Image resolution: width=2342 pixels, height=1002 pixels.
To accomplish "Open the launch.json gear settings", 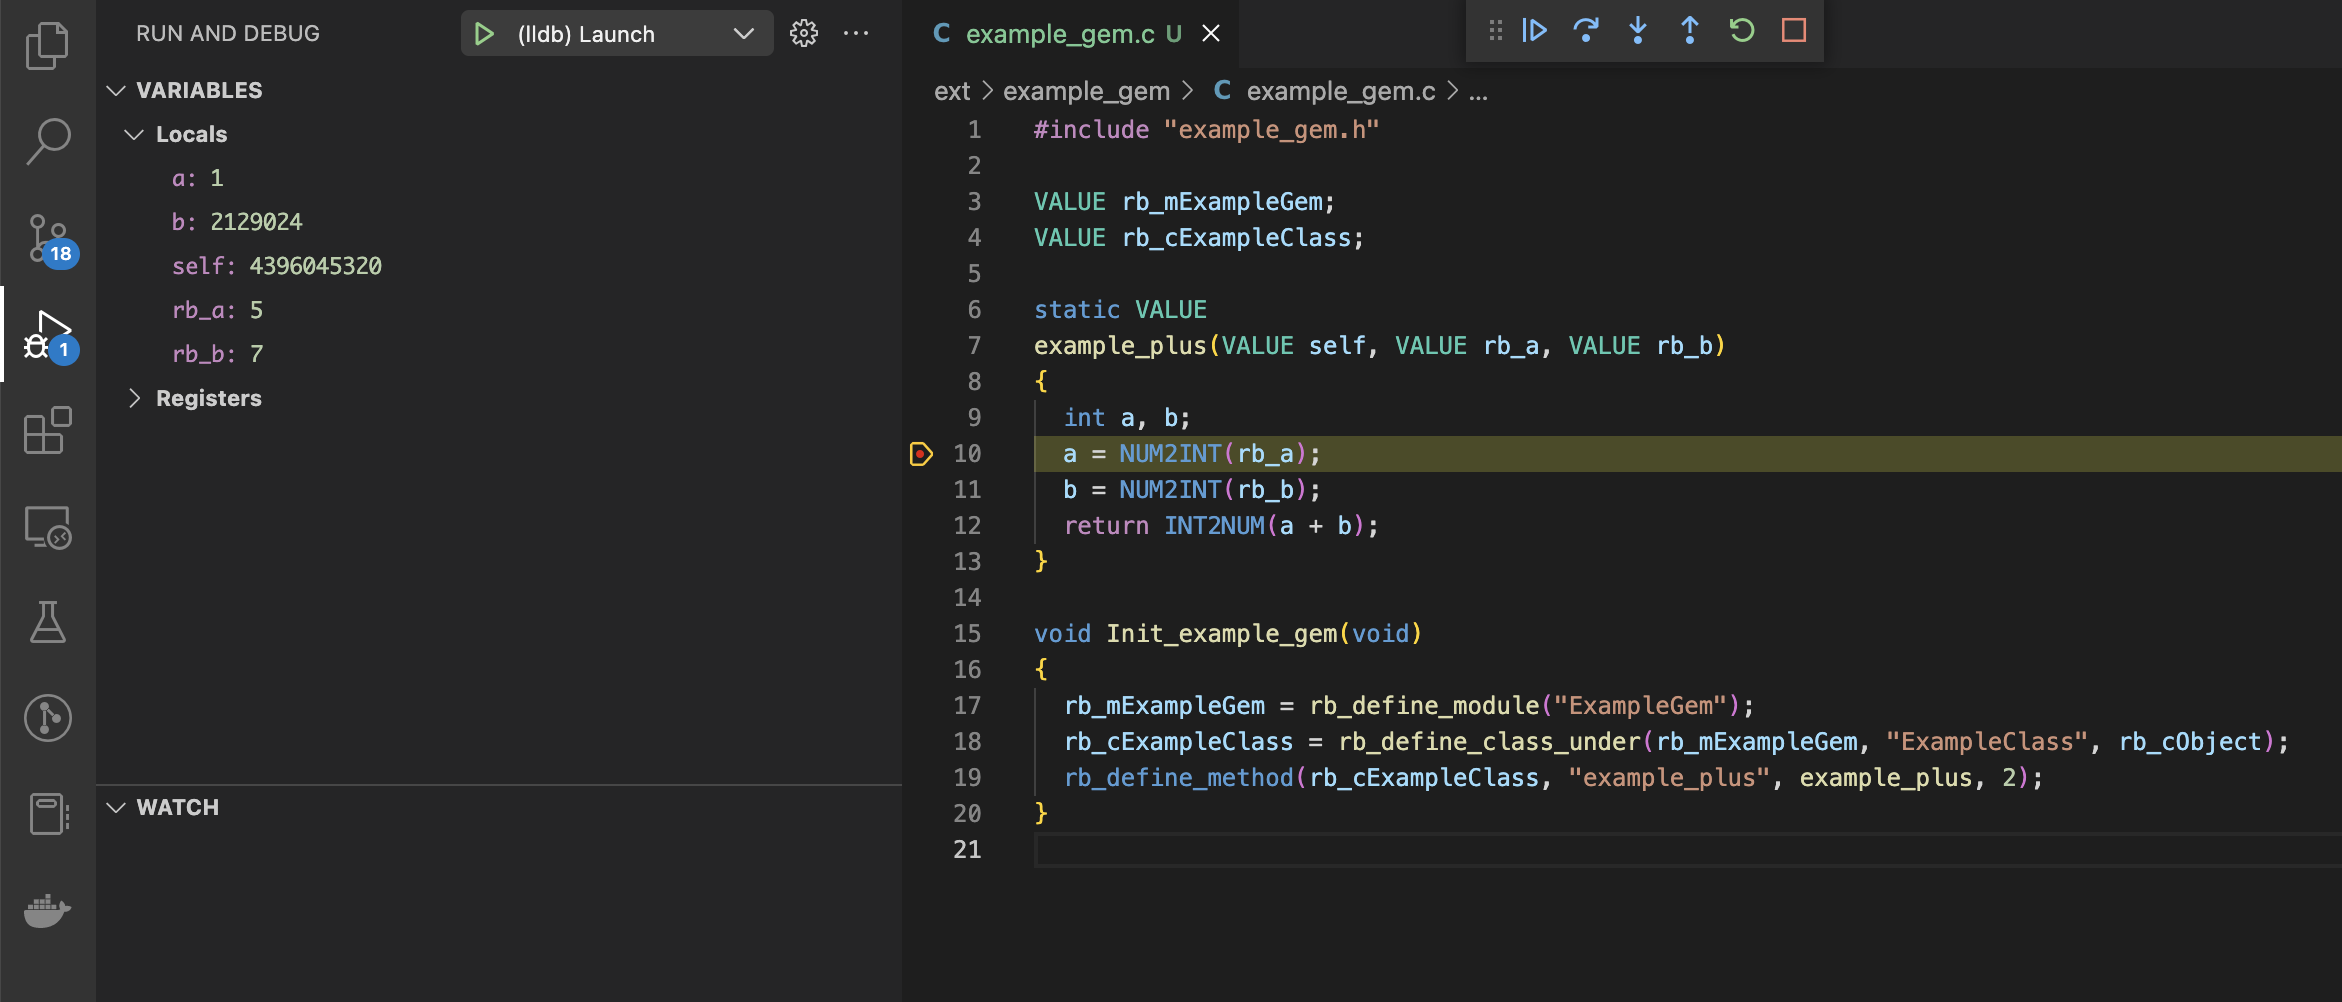I will click(x=804, y=34).
